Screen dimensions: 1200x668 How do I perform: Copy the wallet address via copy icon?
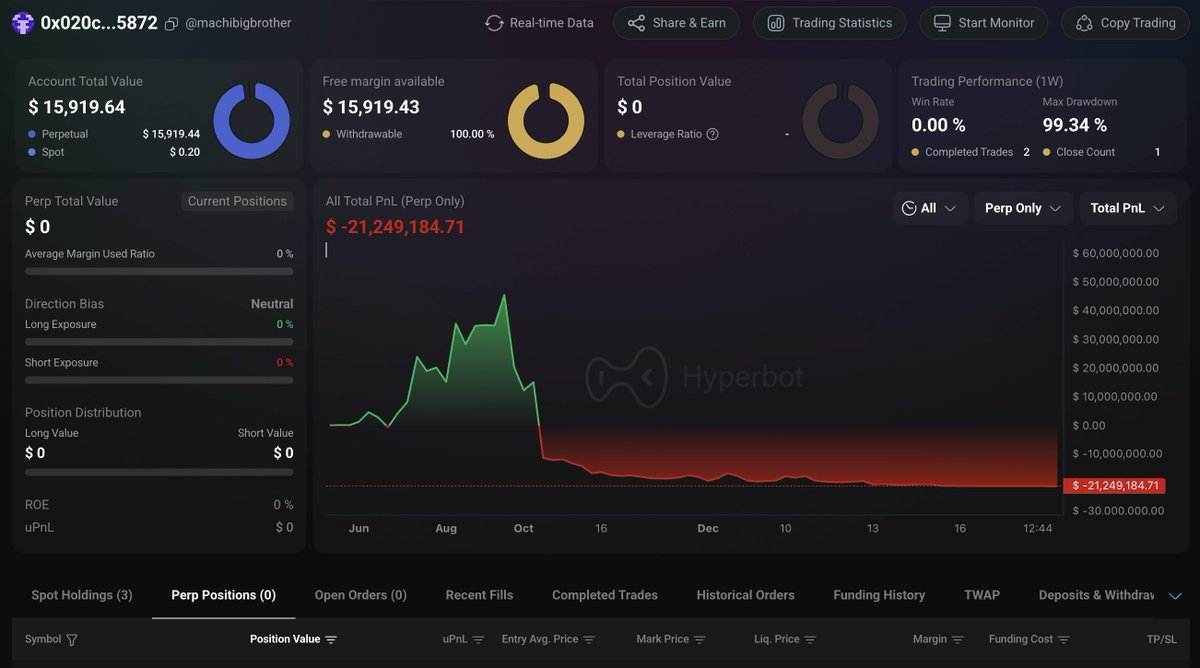tap(171, 23)
